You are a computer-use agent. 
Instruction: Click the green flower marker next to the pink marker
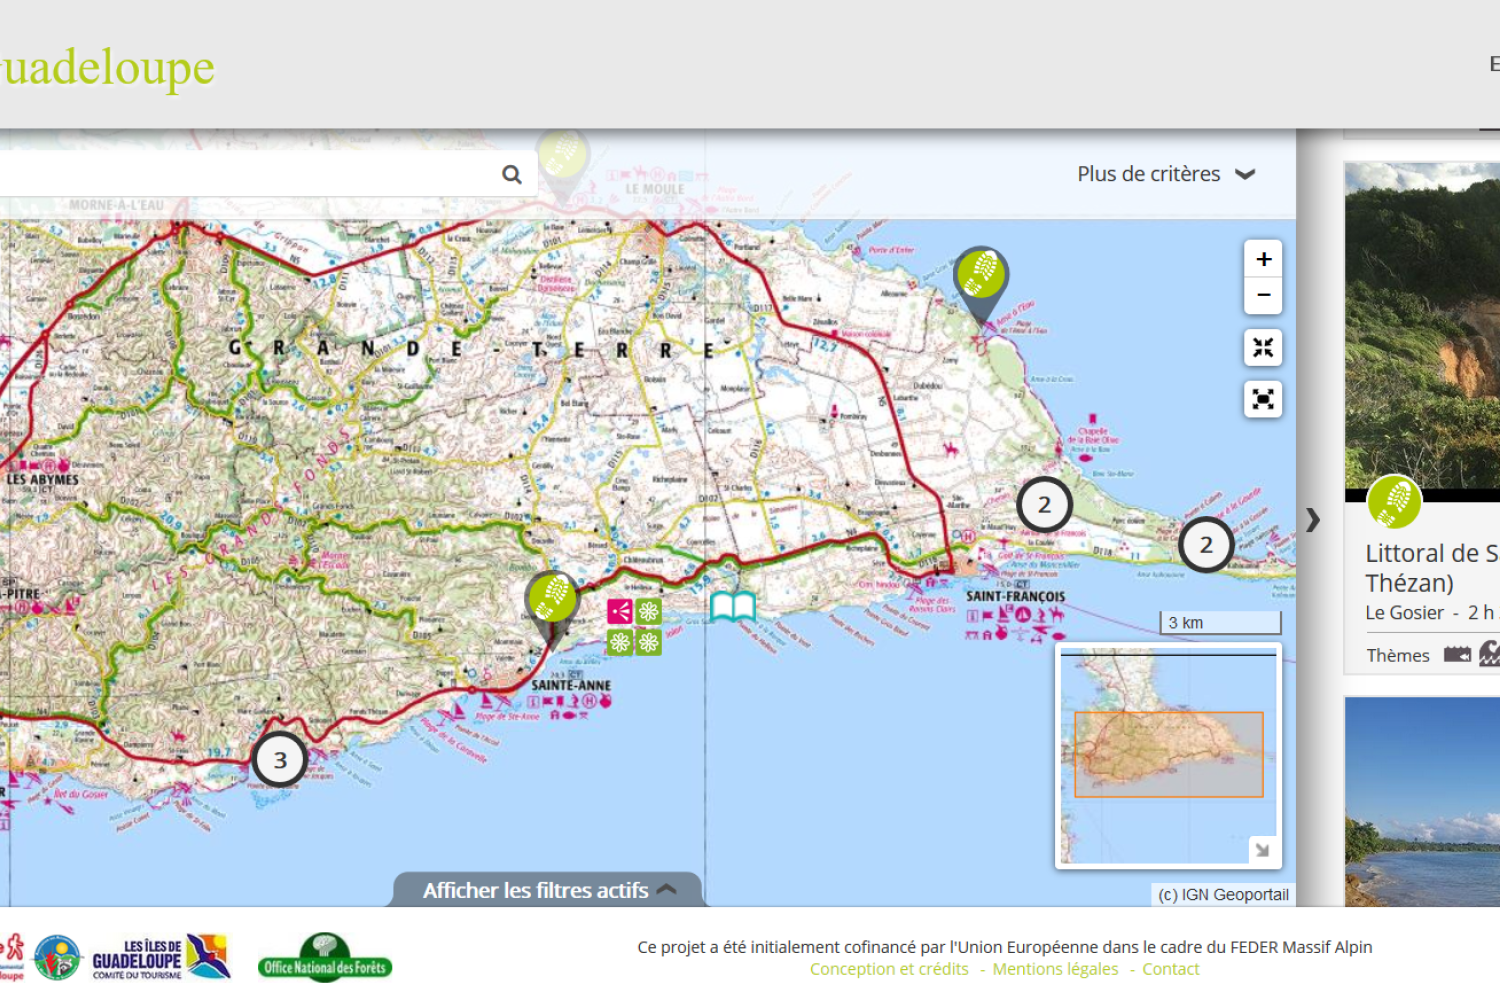(649, 611)
